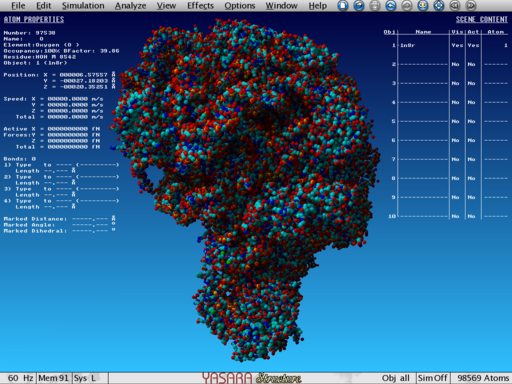Click the 'Obj all' status bar field
The width and height of the screenshot is (512, 384).
point(396,378)
